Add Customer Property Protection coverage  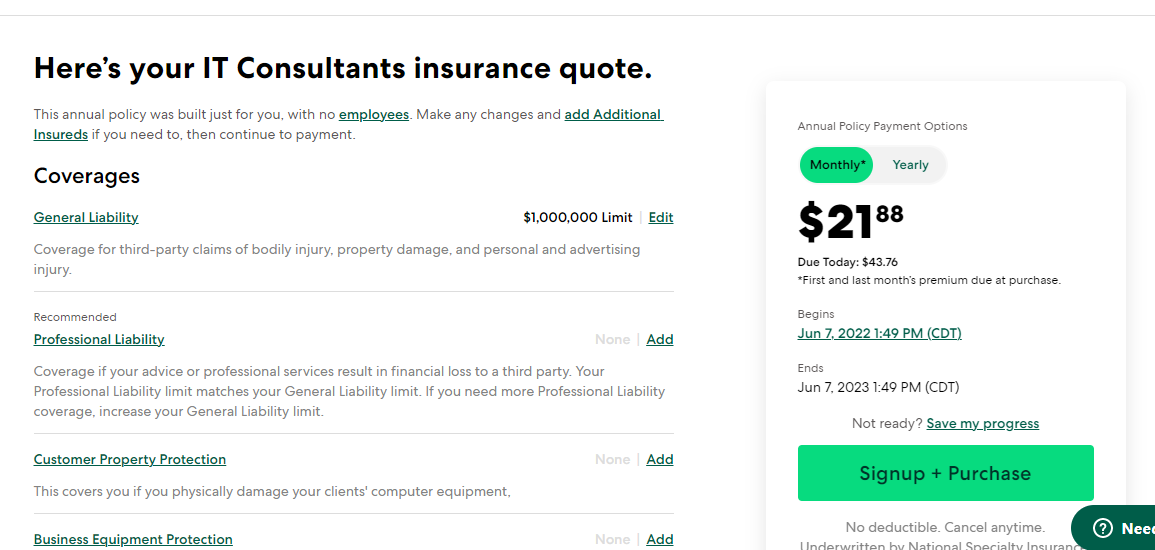[x=659, y=459]
